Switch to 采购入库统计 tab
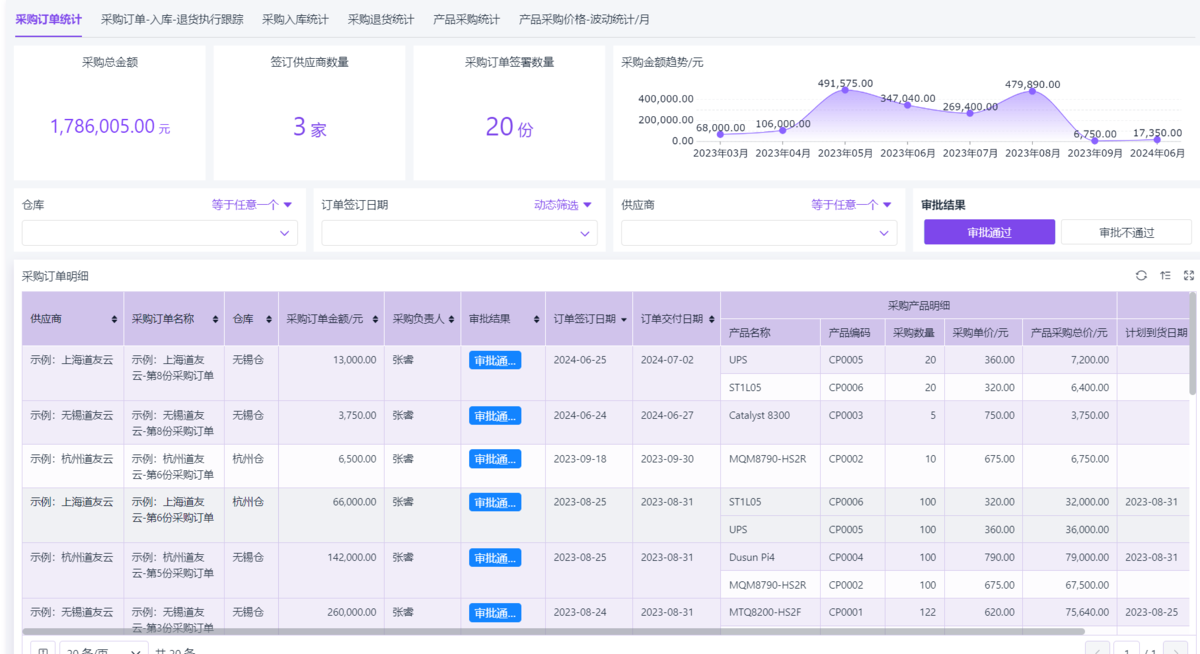The height and width of the screenshot is (654, 1200). tap(295, 19)
